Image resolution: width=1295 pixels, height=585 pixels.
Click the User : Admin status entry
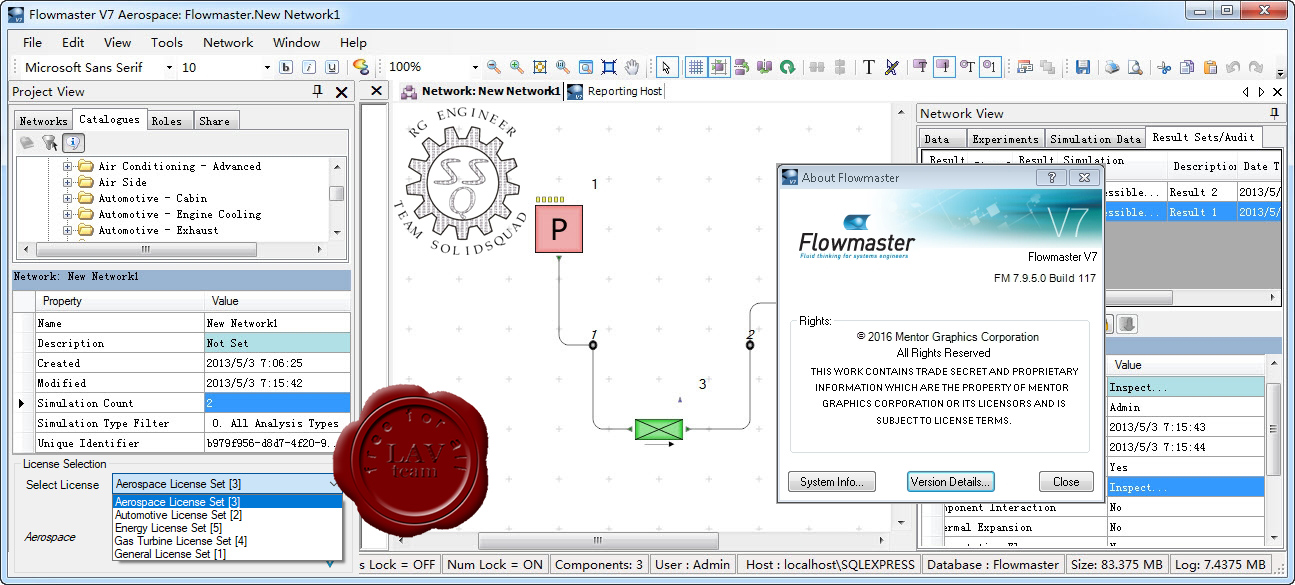tap(693, 564)
